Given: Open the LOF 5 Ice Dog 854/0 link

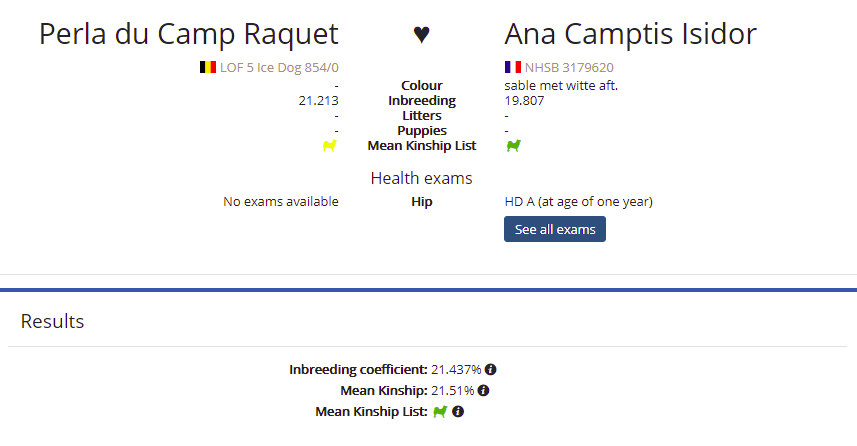Looking at the screenshot, I should [x=279, y=68].
